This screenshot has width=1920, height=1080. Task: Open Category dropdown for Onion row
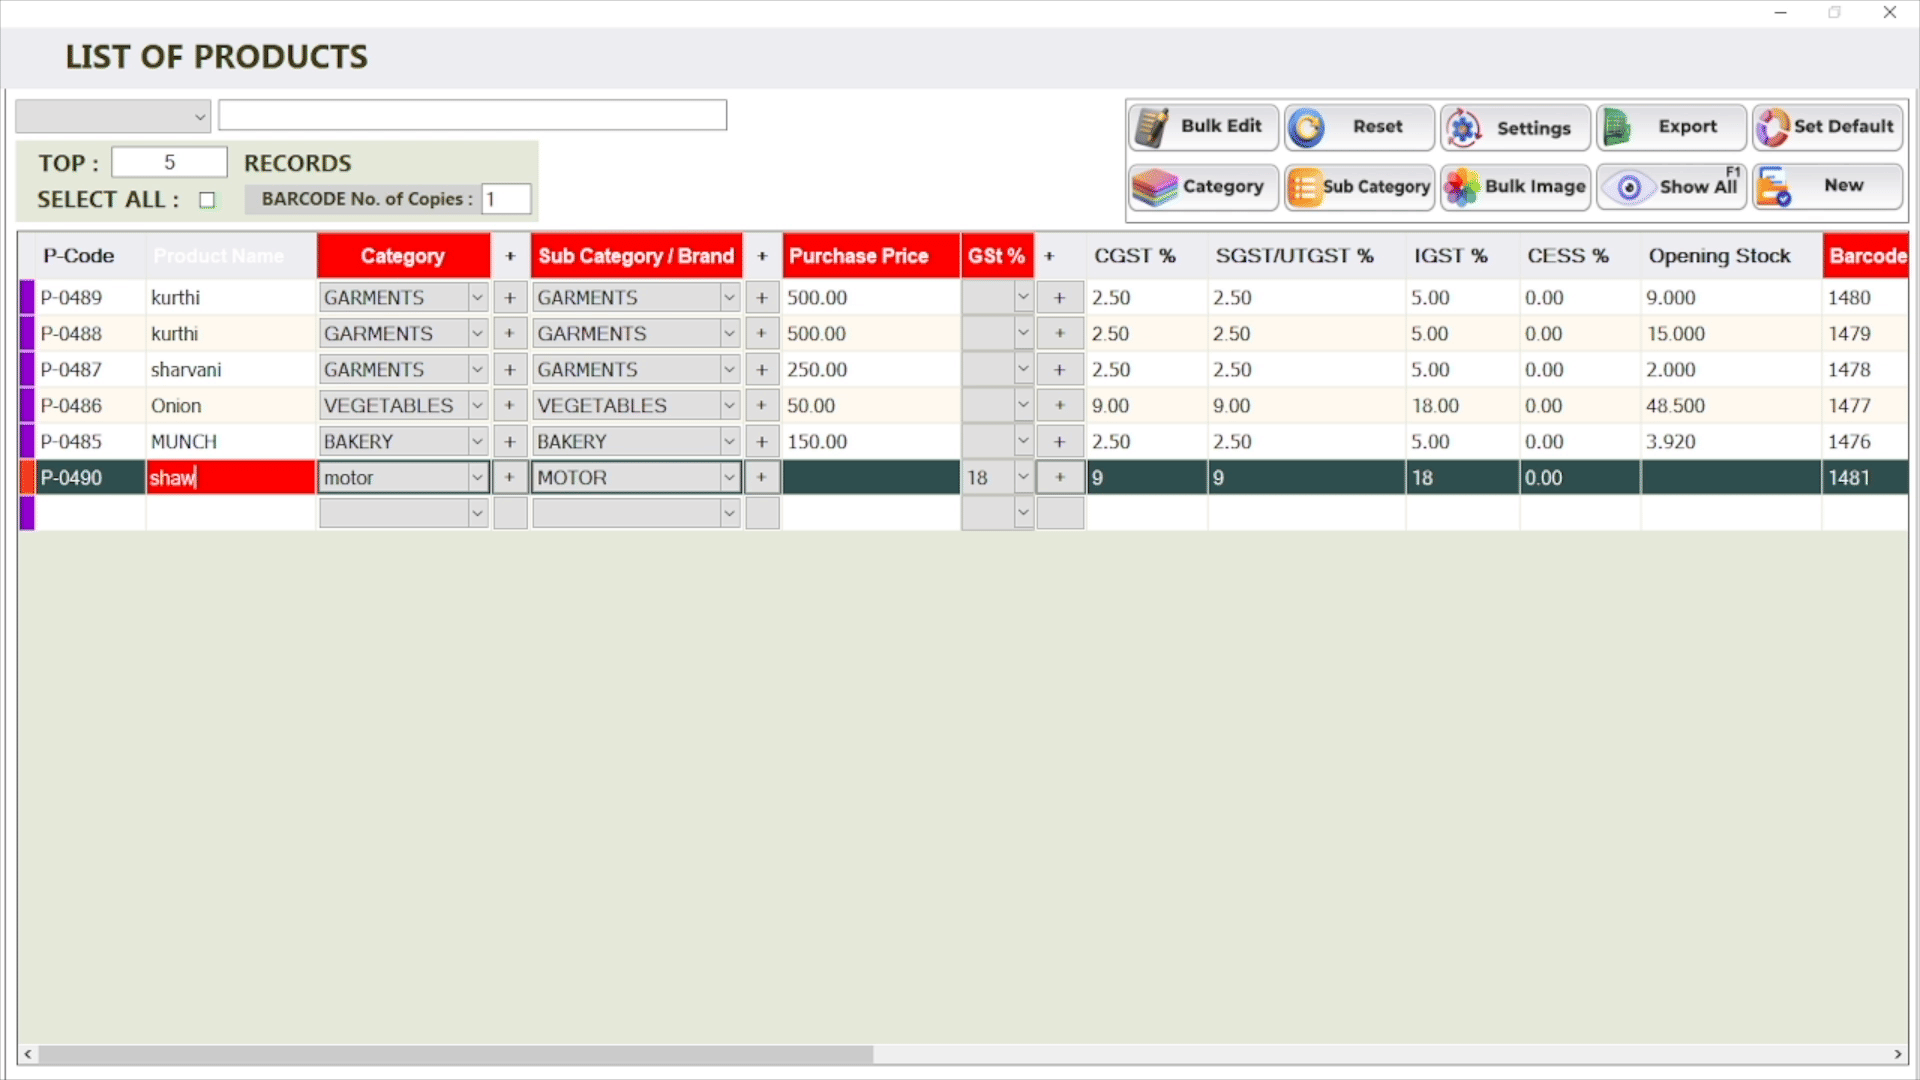point(477,406)
